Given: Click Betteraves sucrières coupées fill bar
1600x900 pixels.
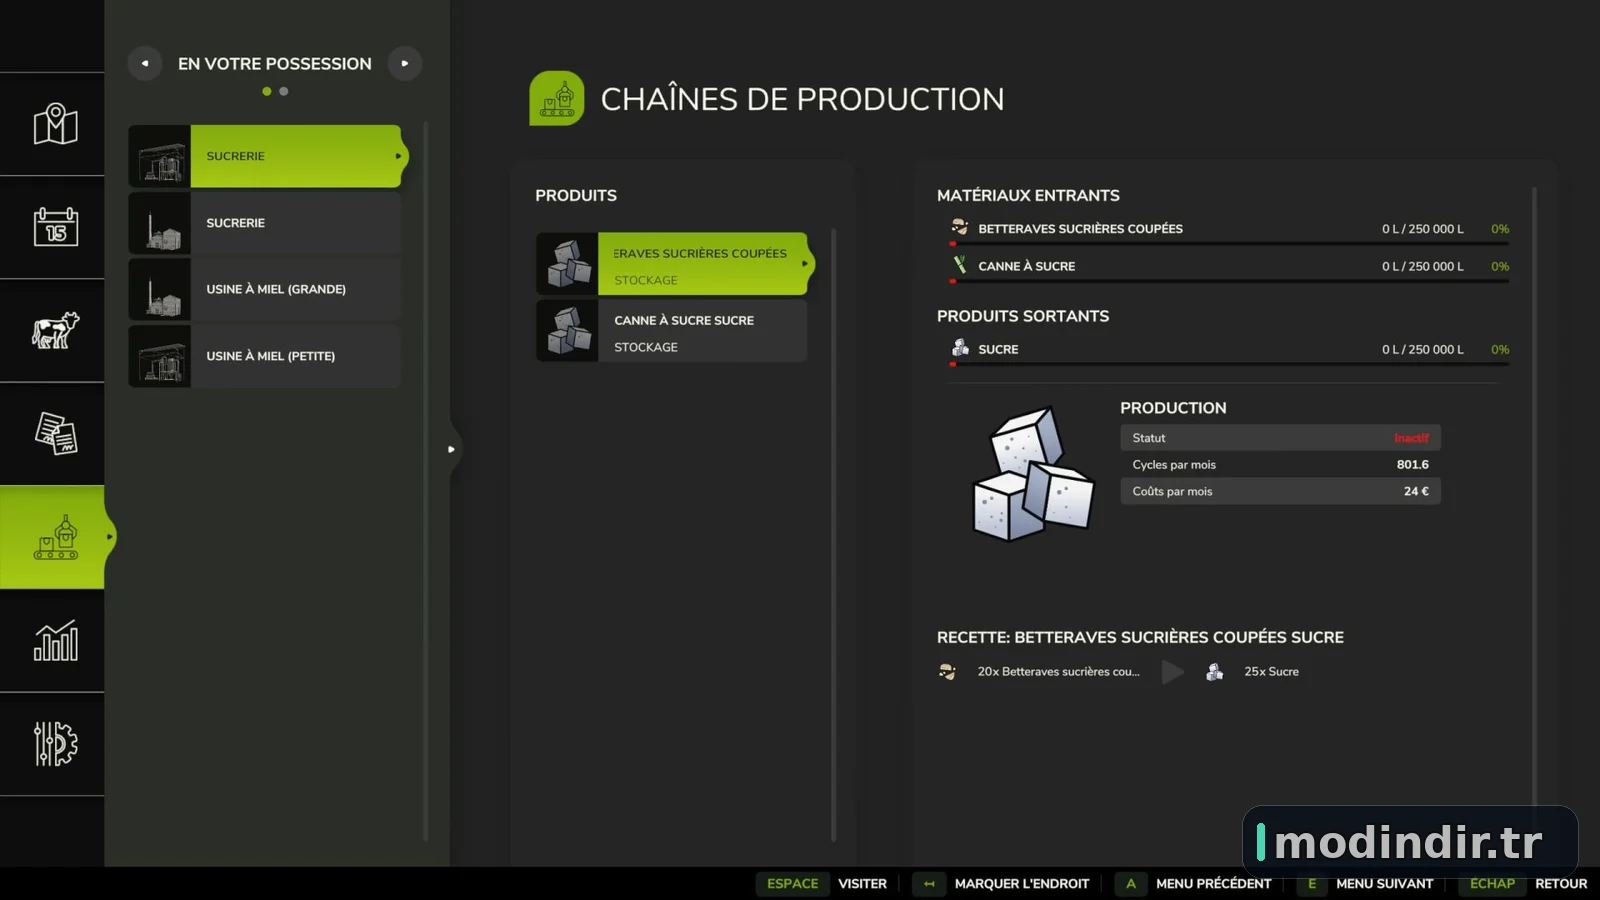Looking at the screenshot, I should click(x=1229, y=243).
